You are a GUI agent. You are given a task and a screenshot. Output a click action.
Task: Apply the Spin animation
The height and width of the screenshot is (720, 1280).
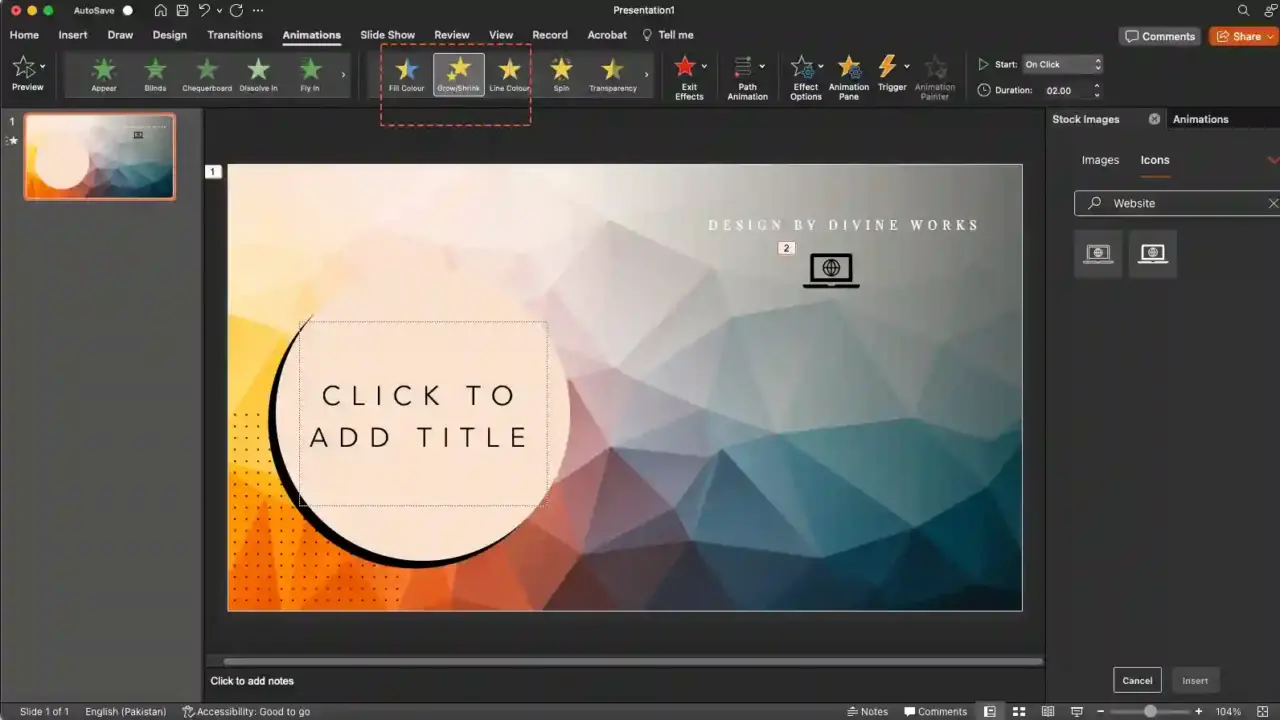pyautogui.click(x=561, y=70)
